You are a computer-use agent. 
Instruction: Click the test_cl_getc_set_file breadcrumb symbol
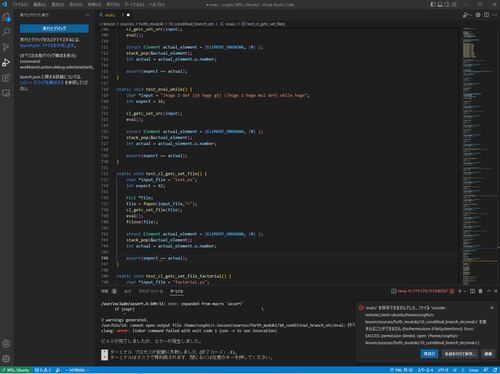point(263,24)
